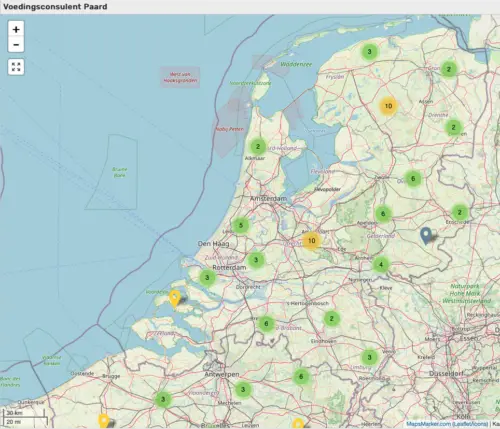Open the cluster of 3 south of Antwerpen

point(243,389)
